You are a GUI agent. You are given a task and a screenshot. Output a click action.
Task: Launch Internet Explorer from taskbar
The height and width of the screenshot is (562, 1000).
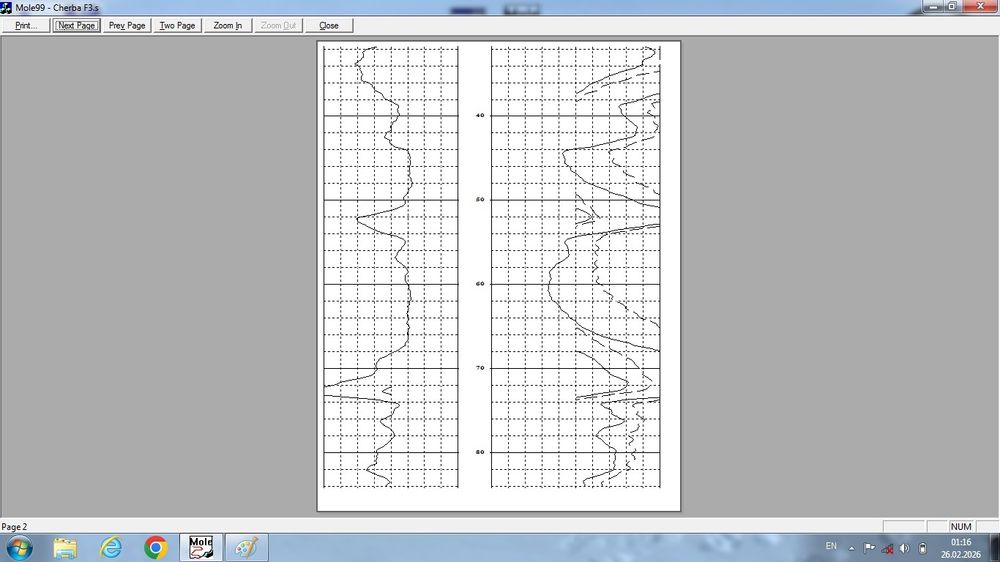tap(110, 548)
